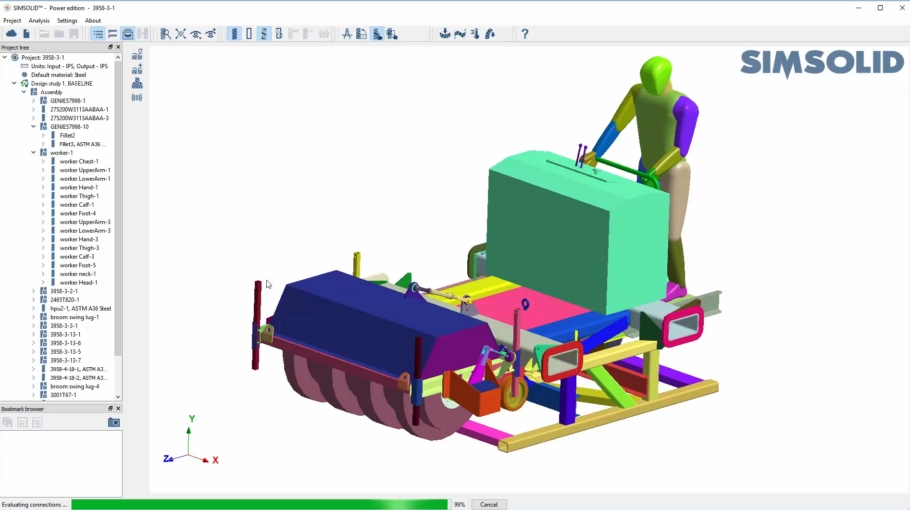Click the add connections icon with plus
The image size is (910, 510).
tap(137, 70)
